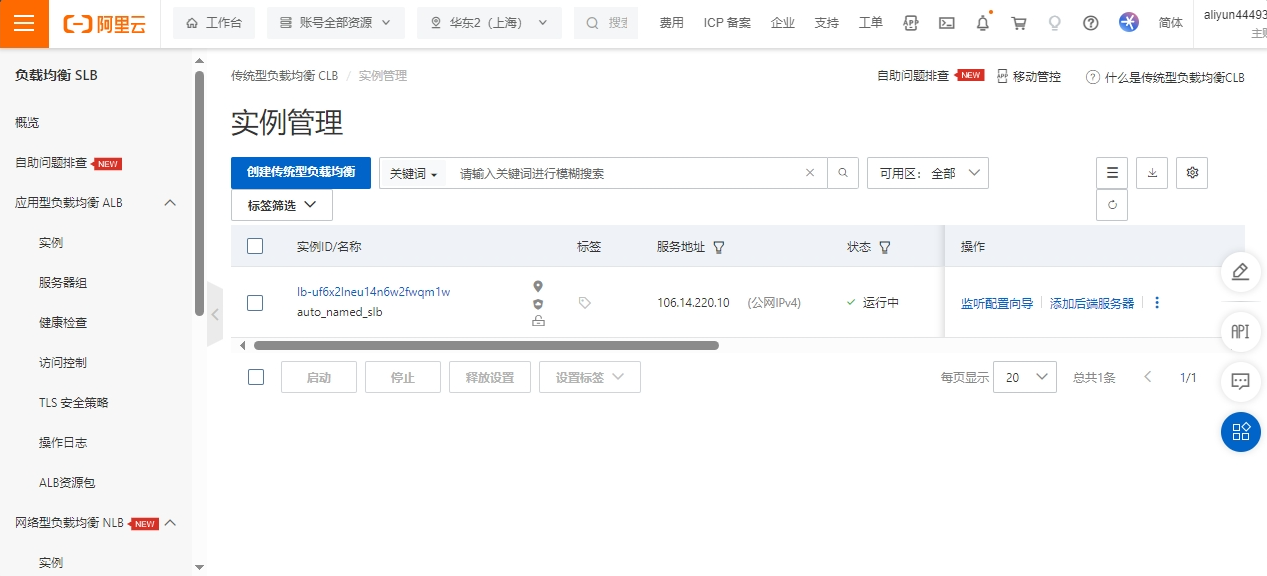Download the instance list via export icon

1152,173
